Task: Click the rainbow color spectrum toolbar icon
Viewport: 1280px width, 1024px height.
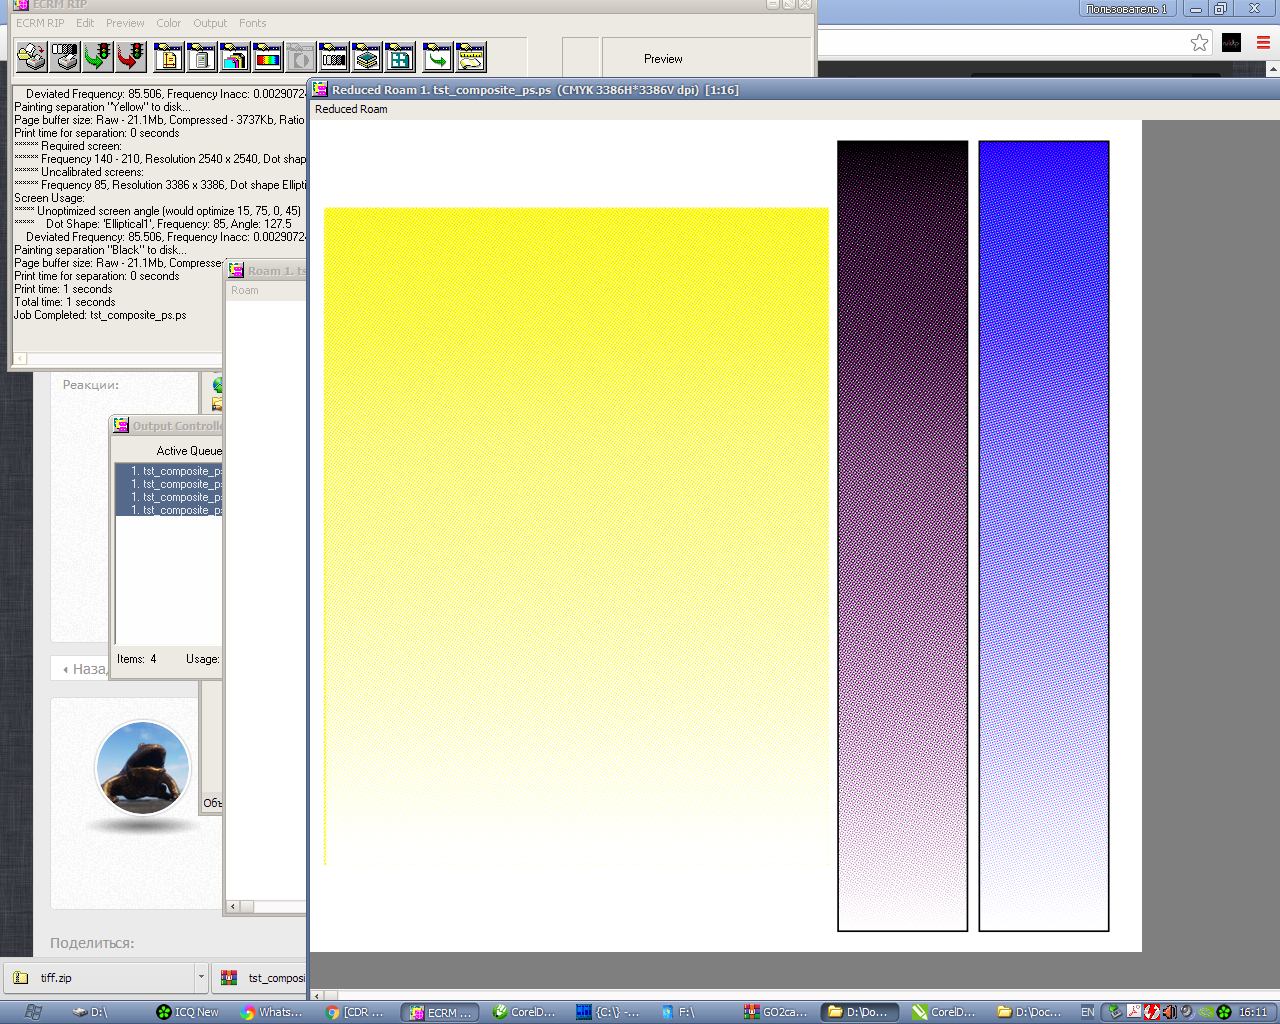Action: (x=267, y=57)
